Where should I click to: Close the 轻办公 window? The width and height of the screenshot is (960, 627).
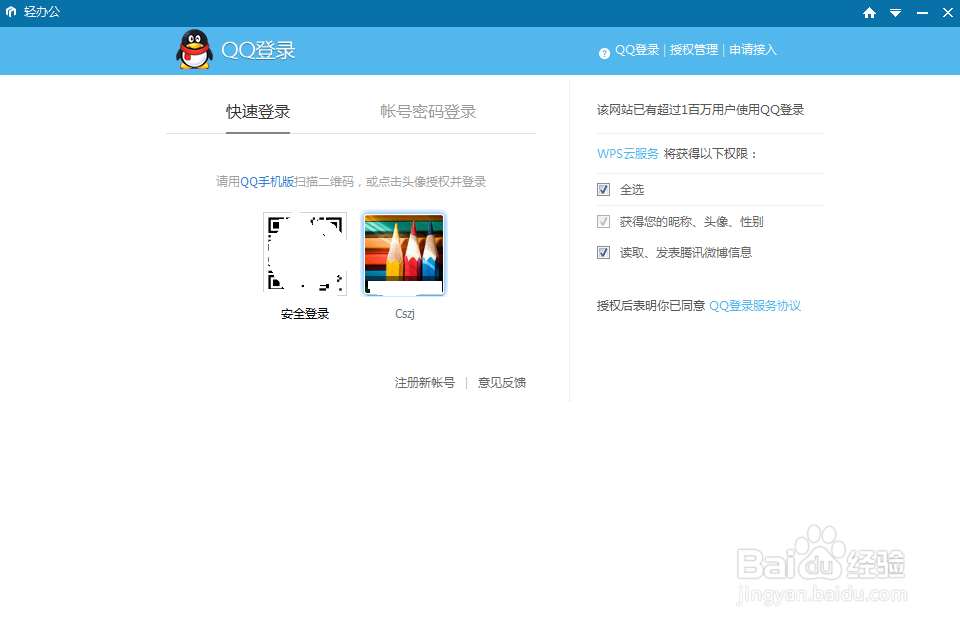click(x=948, y=12)
